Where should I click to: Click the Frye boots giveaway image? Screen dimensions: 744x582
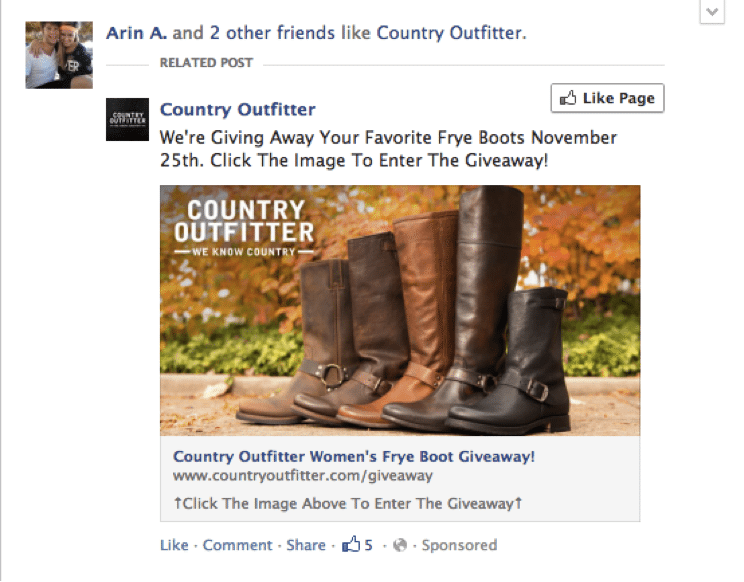(x=400, y=310)
